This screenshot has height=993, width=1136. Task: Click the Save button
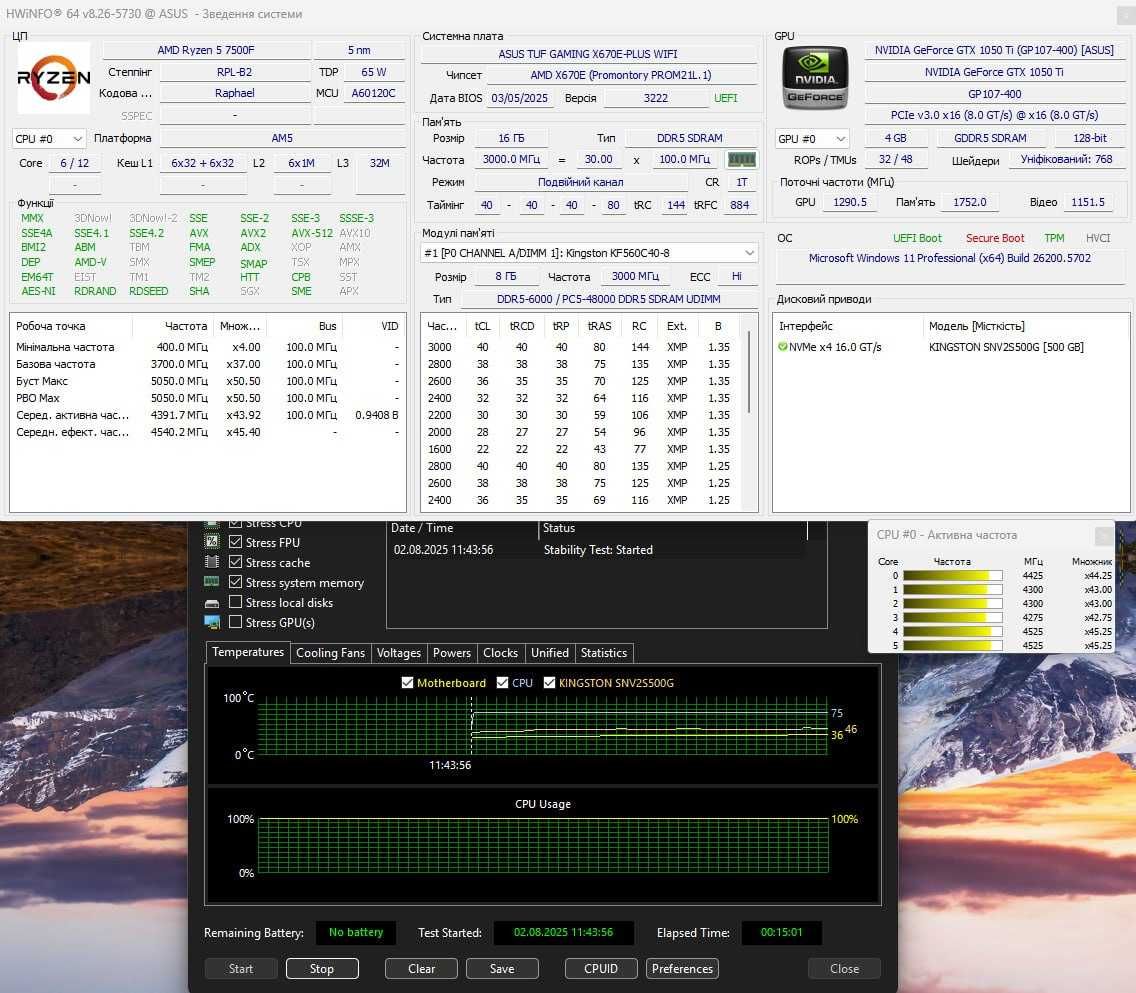coord(502,968)
